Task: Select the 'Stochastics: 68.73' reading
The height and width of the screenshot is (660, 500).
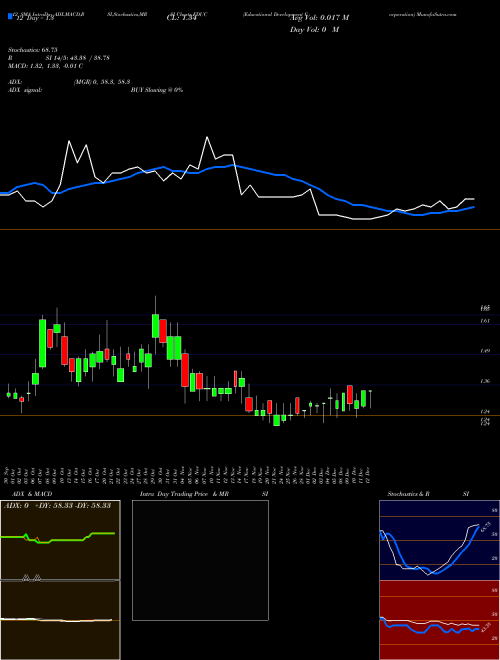Action: (32, 50)
